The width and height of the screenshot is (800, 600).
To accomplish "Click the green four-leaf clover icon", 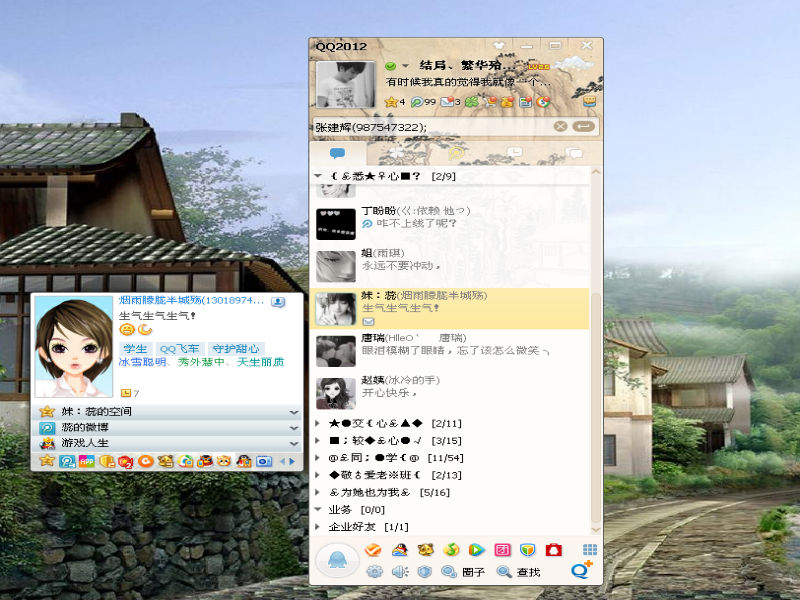I will [x=471, y=102].
